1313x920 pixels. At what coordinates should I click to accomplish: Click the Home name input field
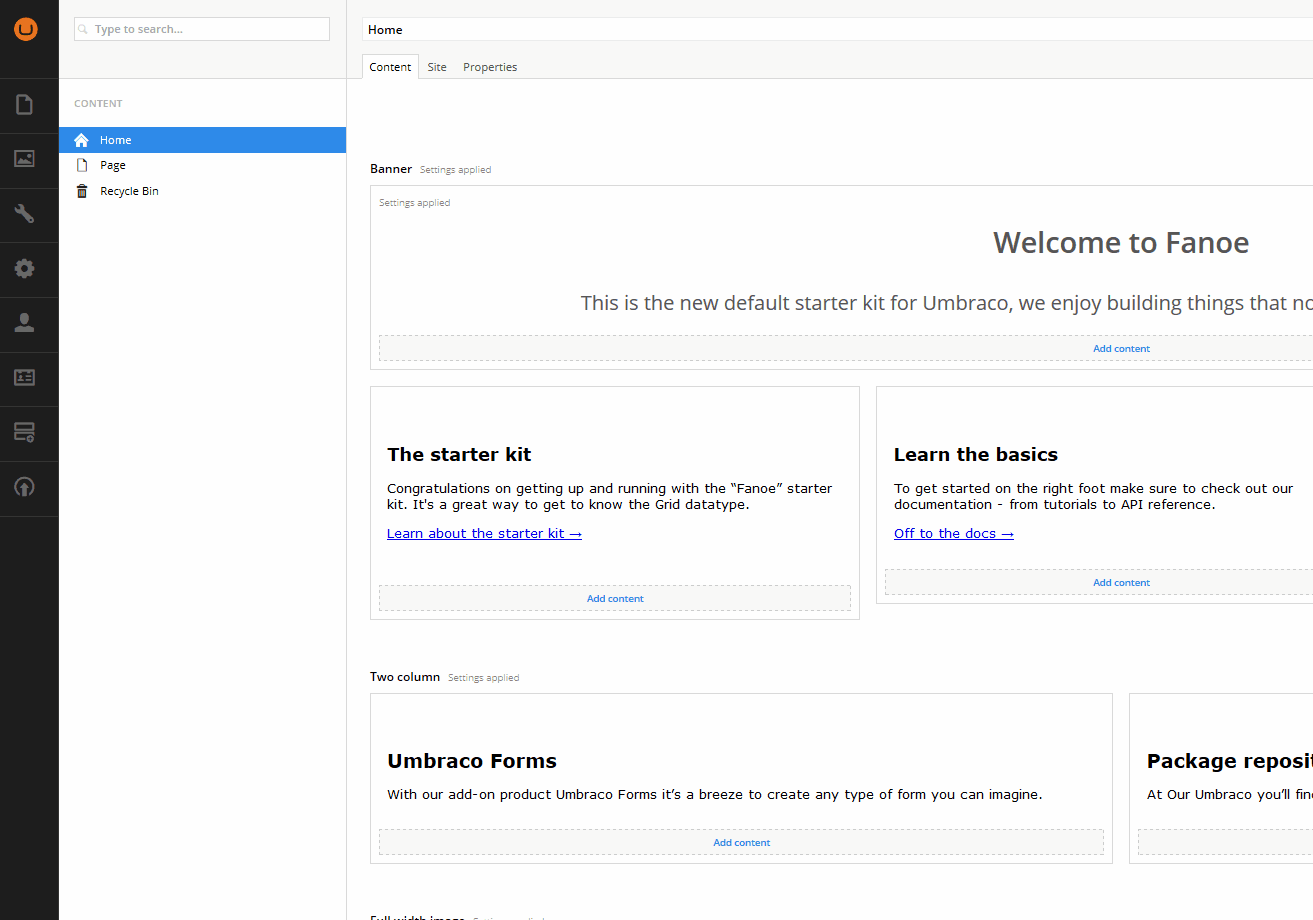pyautogui.click(x=837, y=29)
